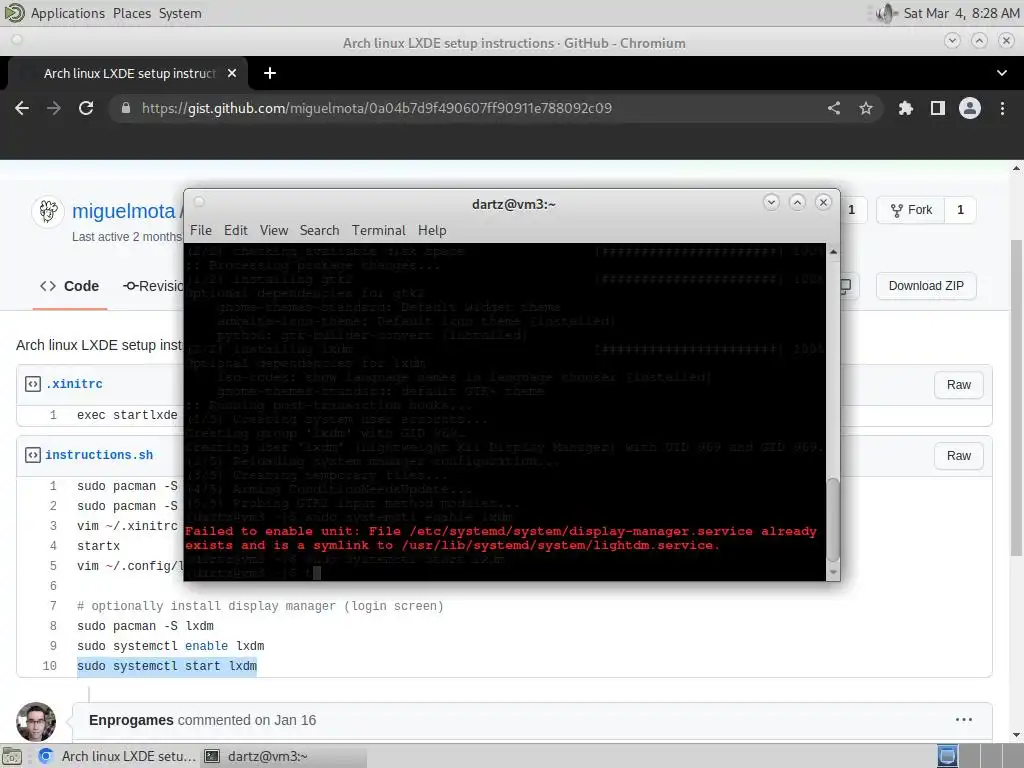Open the terminal Edit menu
The width and height of the screenshot is (1024, 768).
coord(235,231)
